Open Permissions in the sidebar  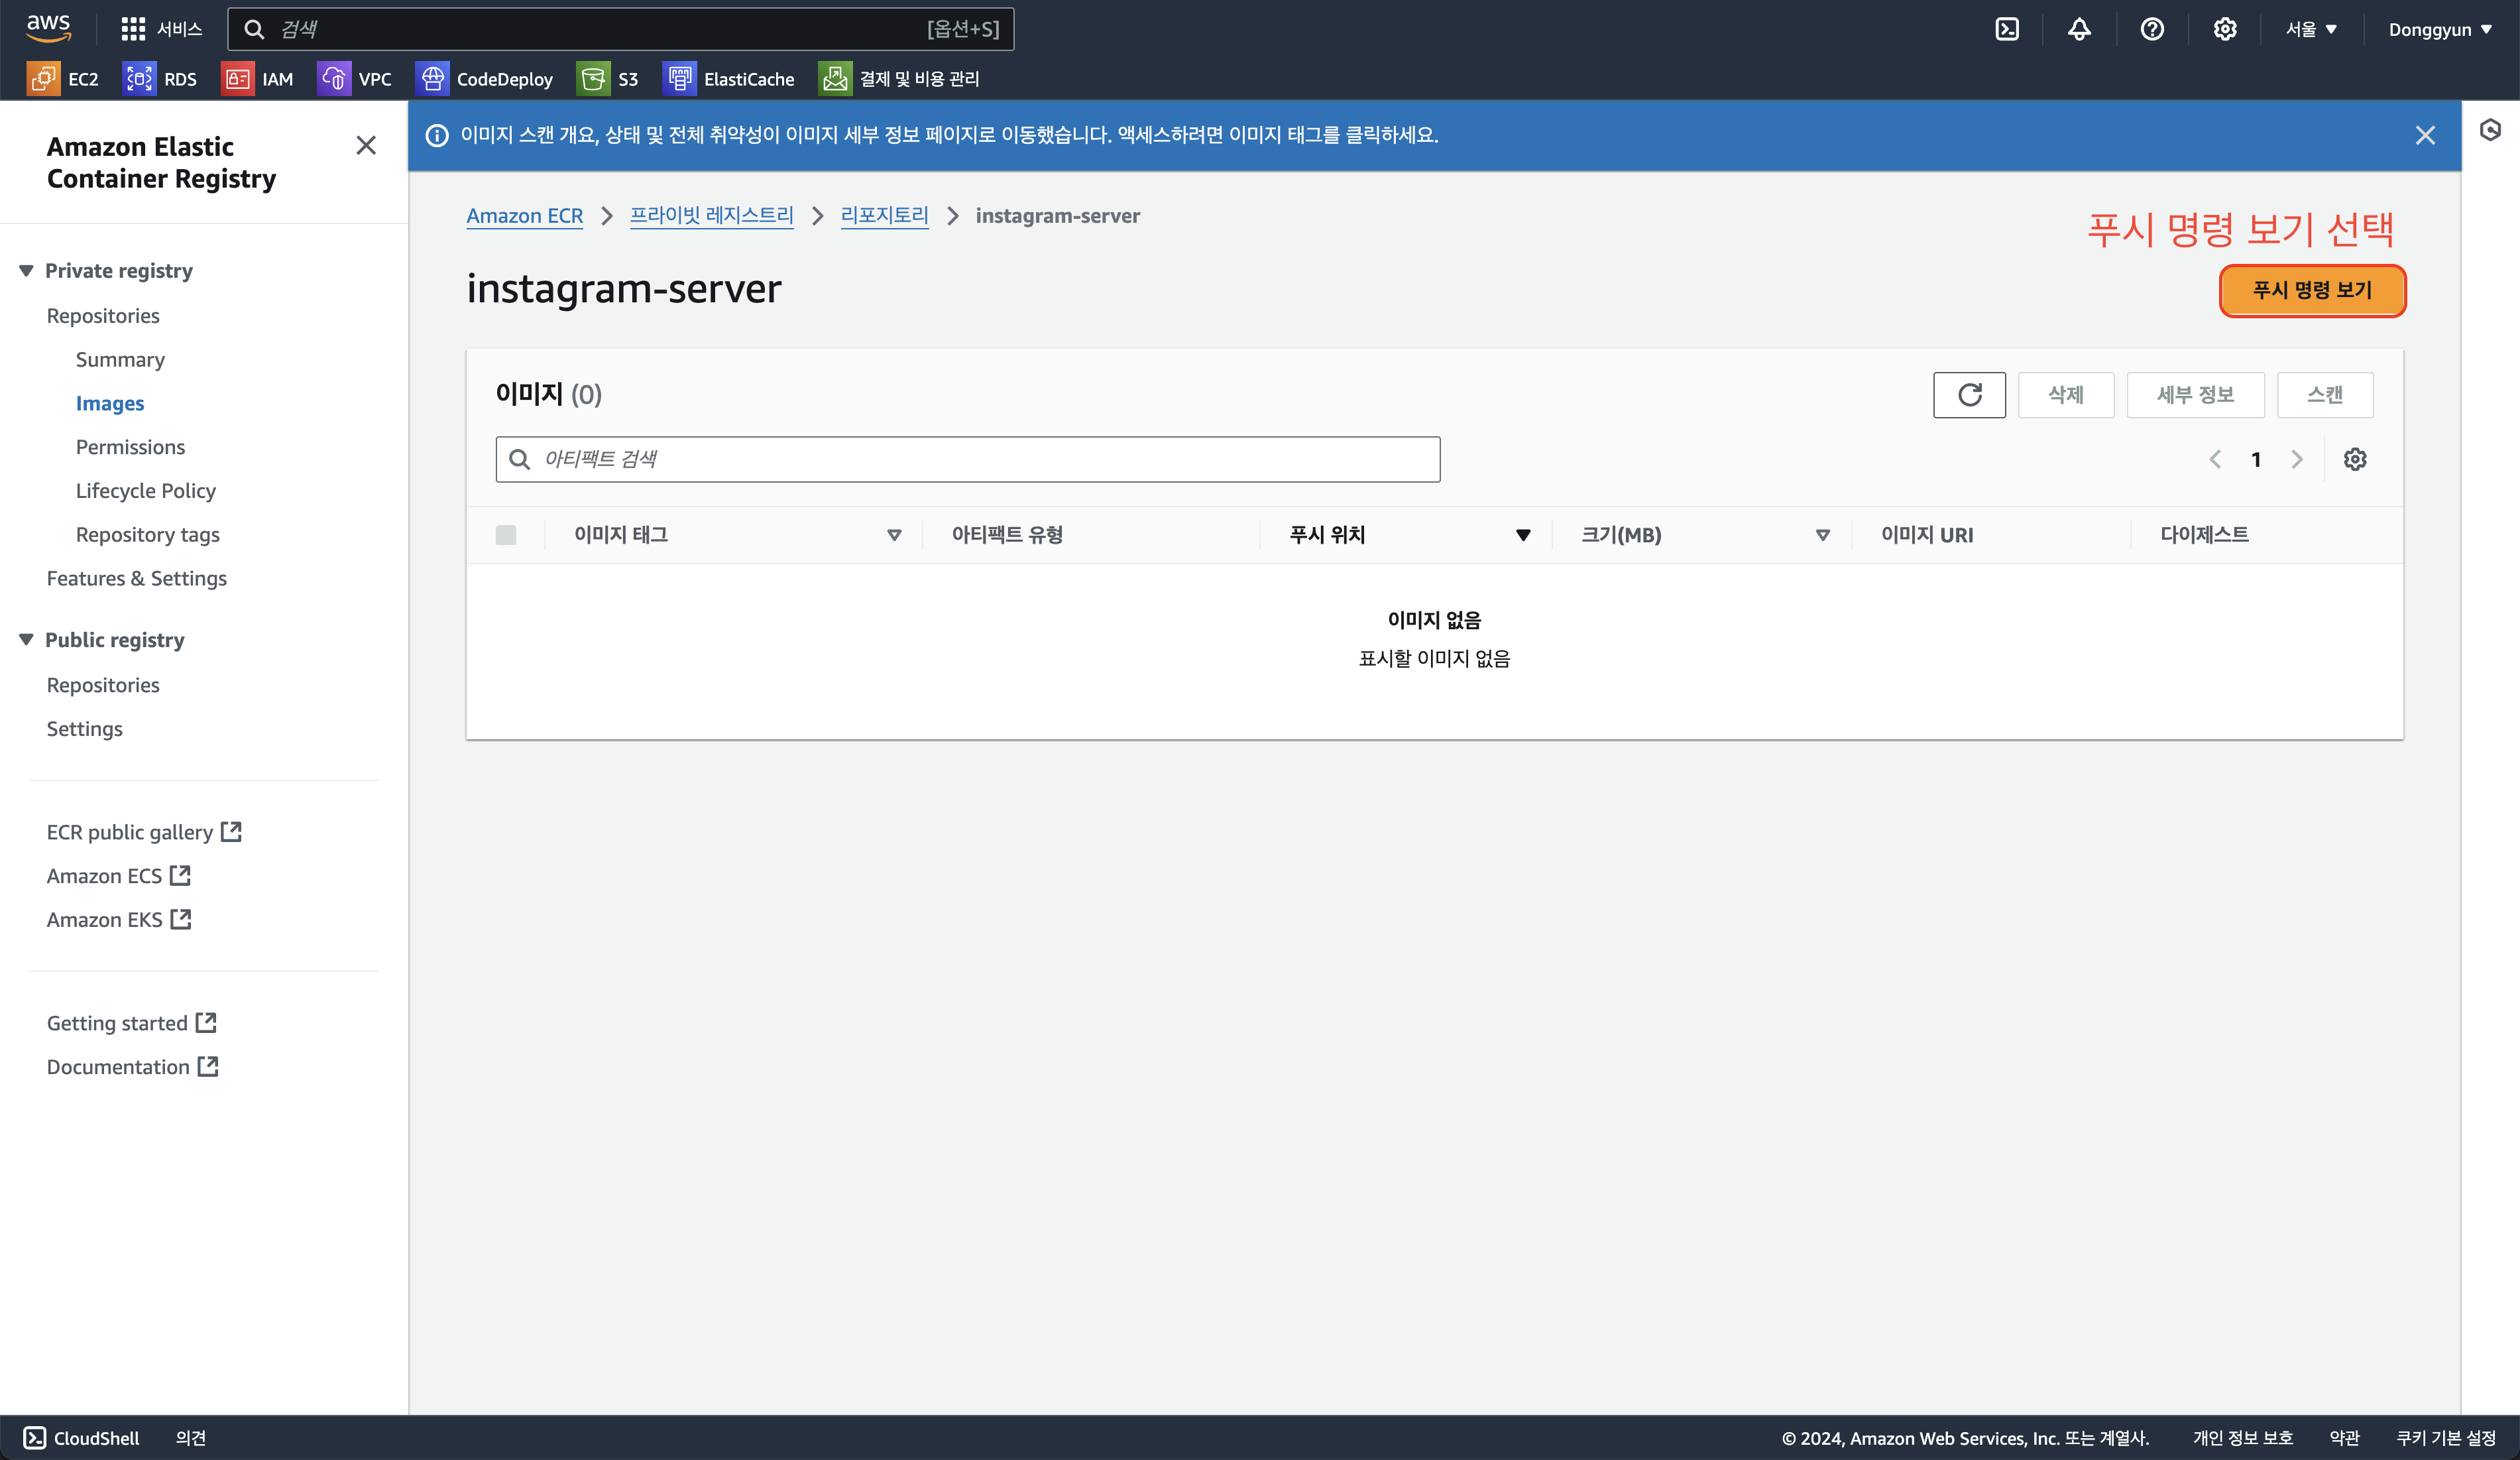(x=130, y=447)
